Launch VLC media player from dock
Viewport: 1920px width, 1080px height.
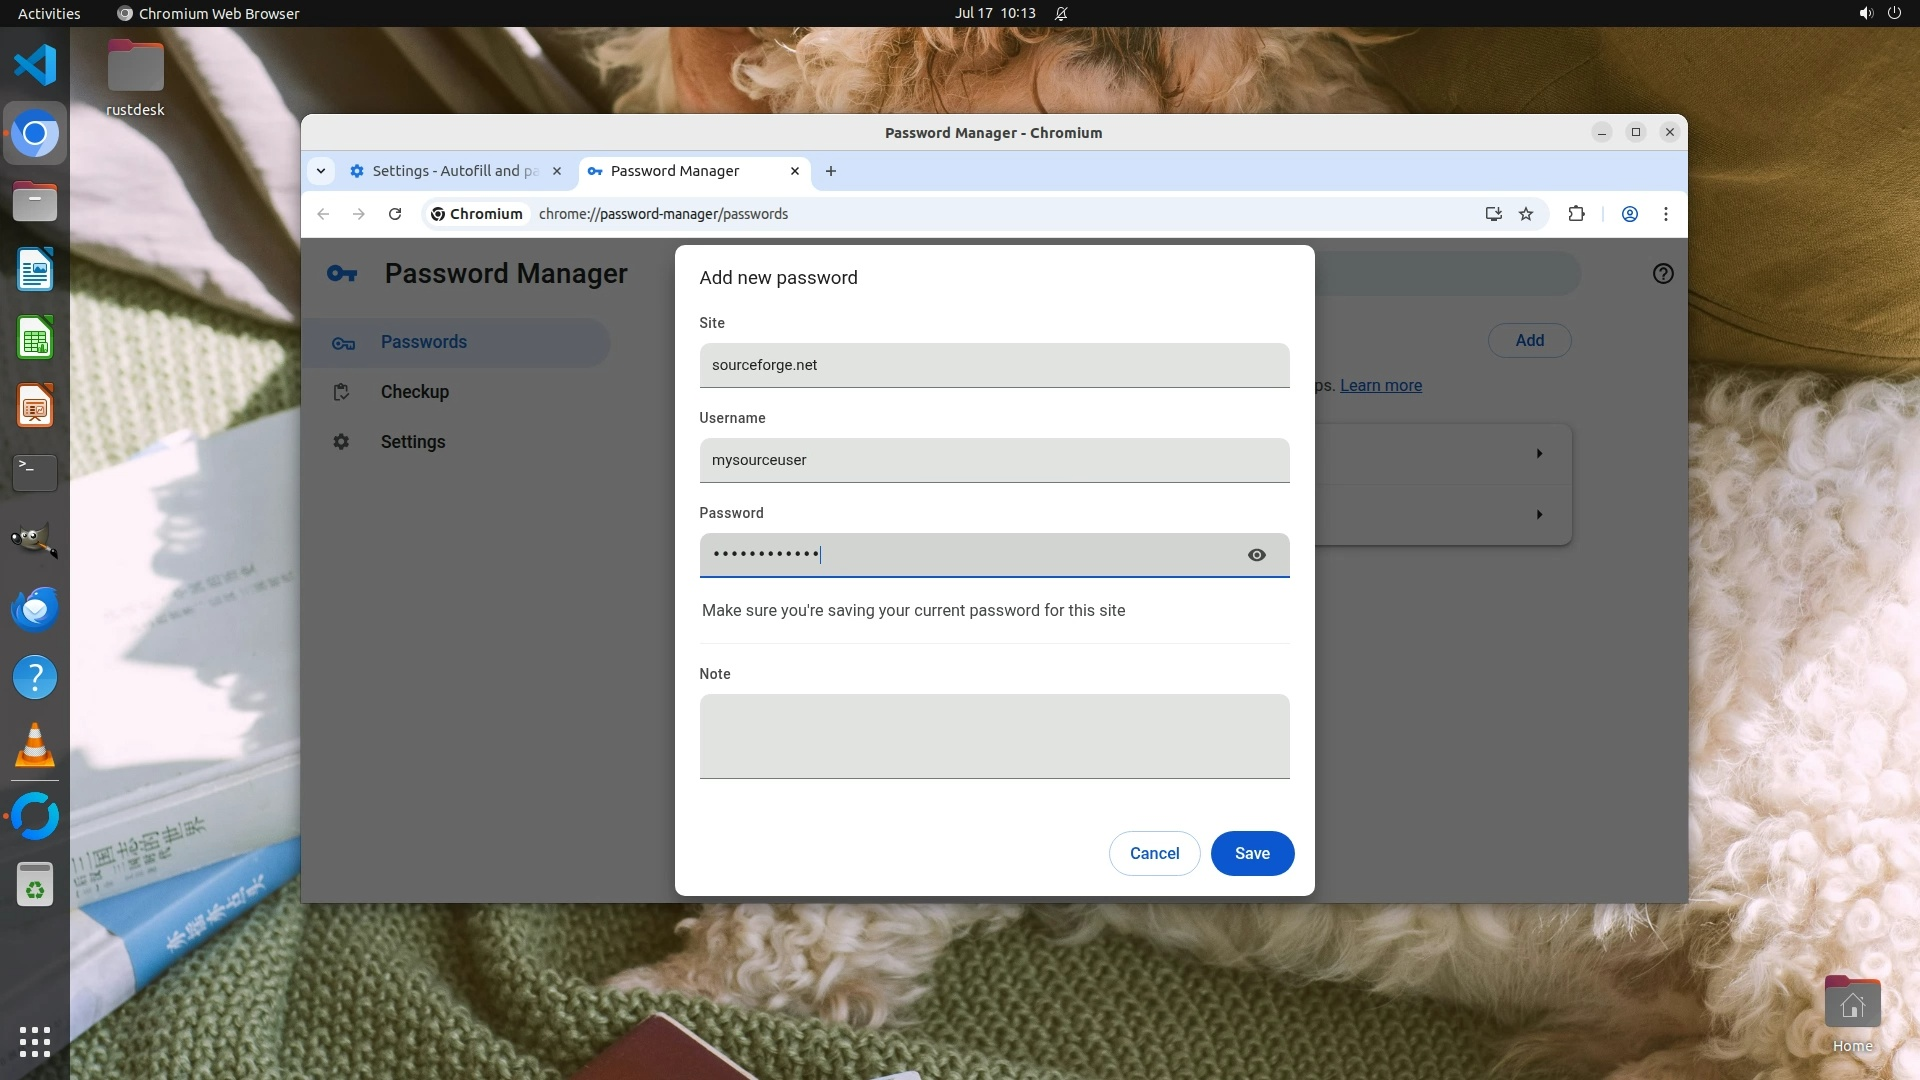pyautogui.click(x=35, y=746)
